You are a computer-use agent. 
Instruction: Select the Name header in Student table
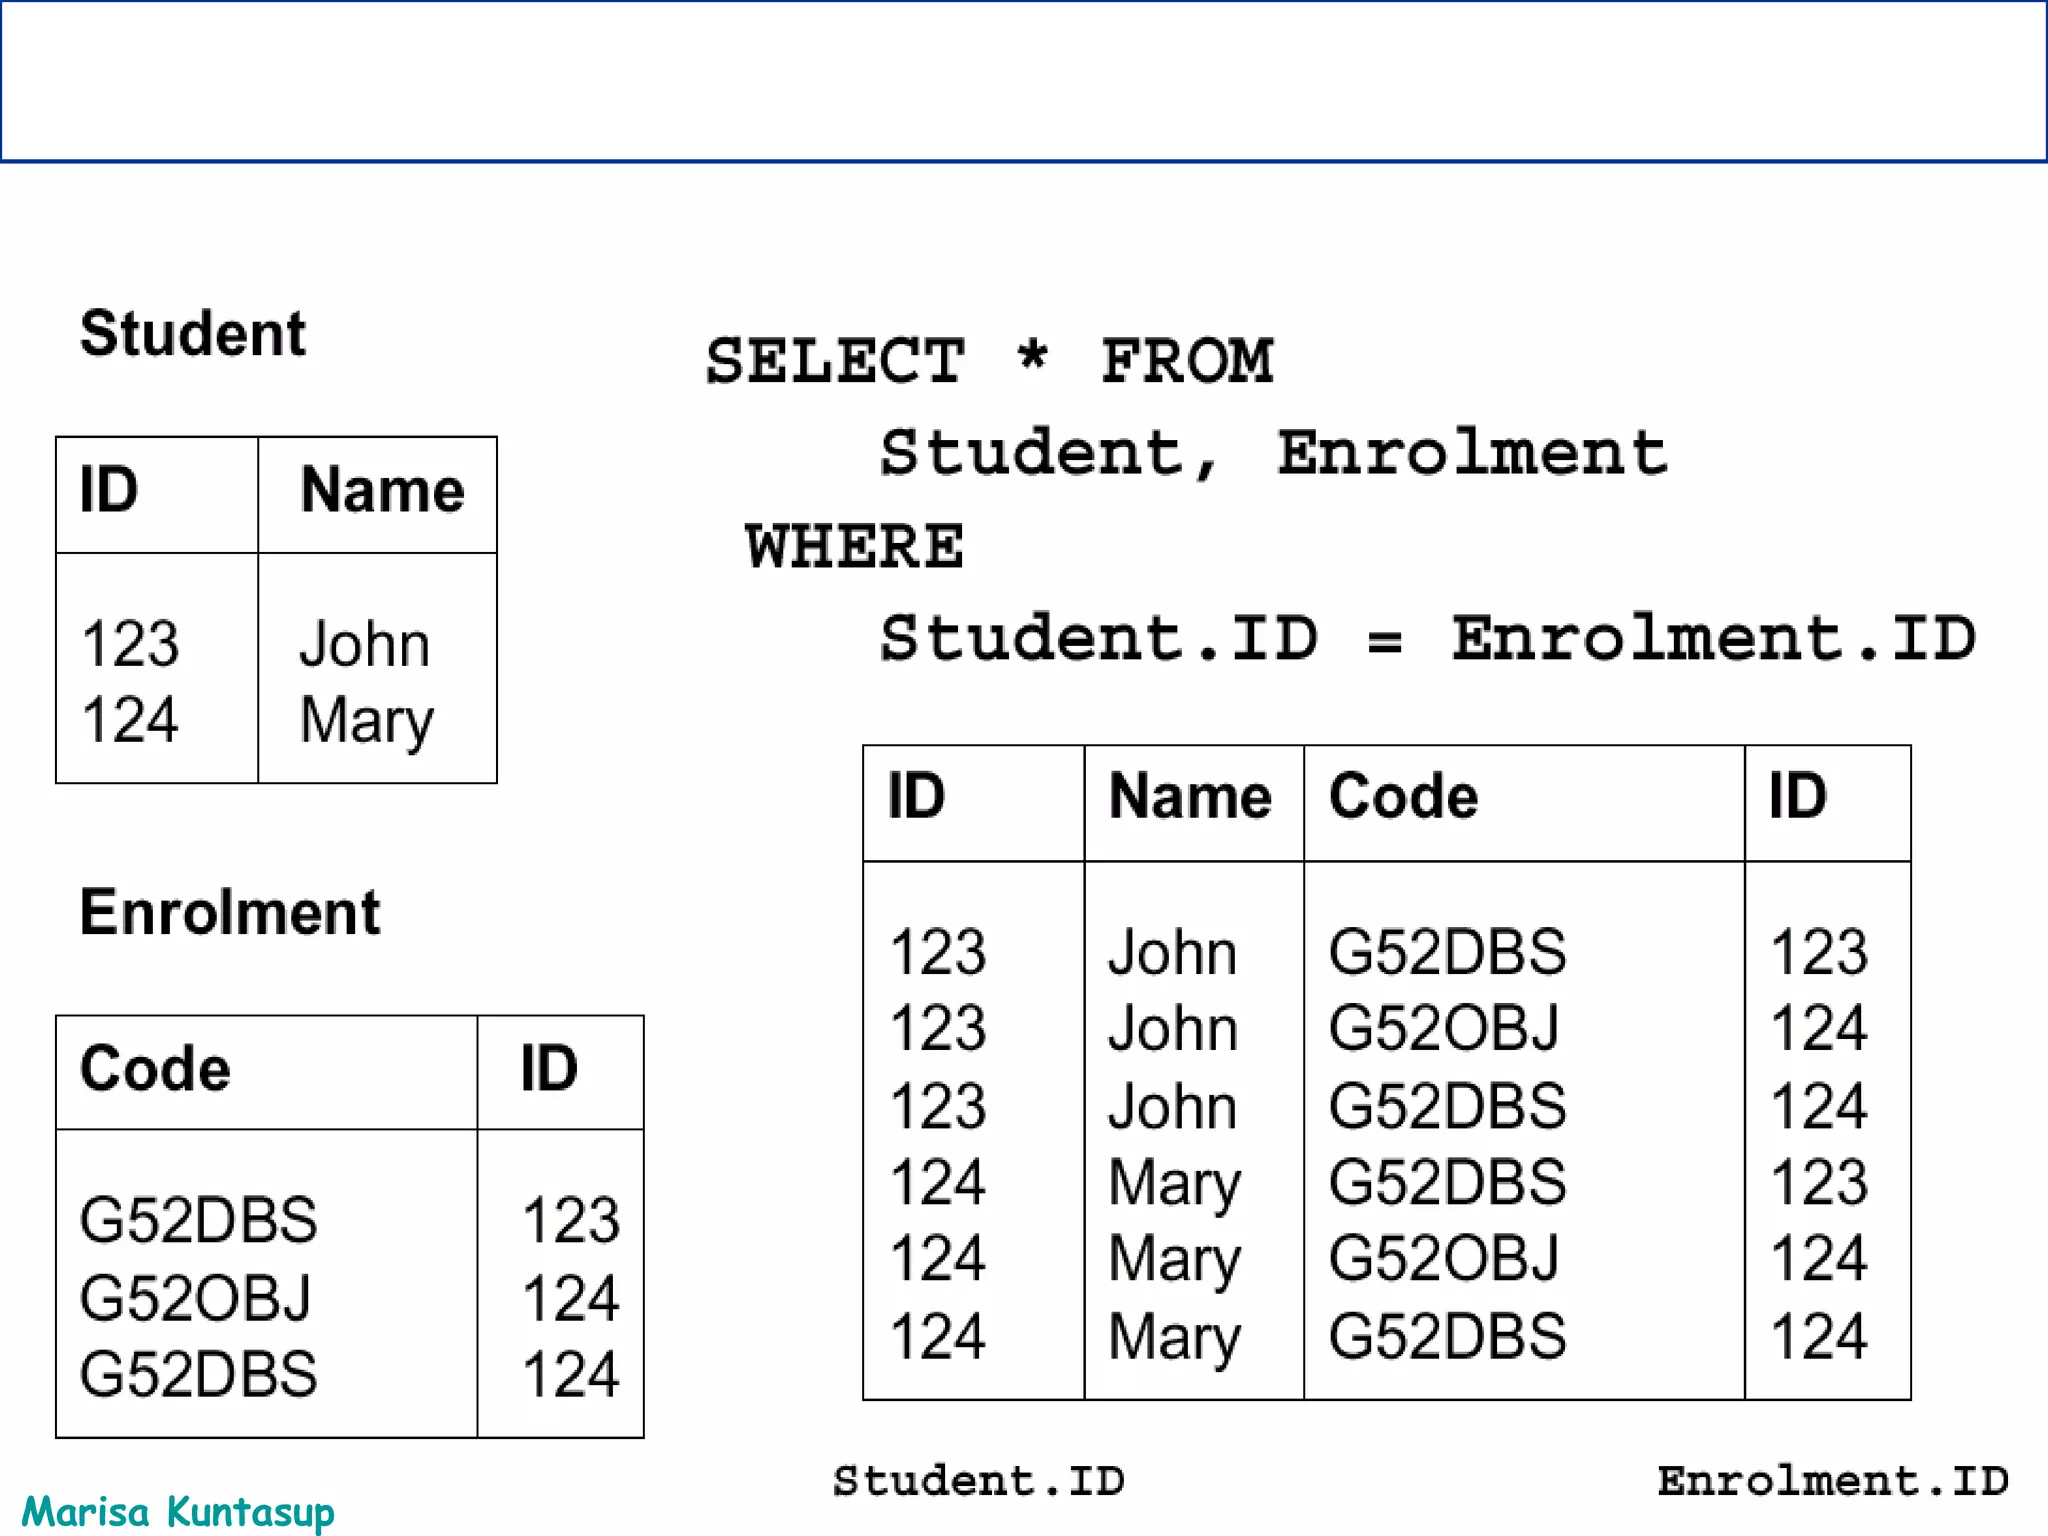(383, 490)
